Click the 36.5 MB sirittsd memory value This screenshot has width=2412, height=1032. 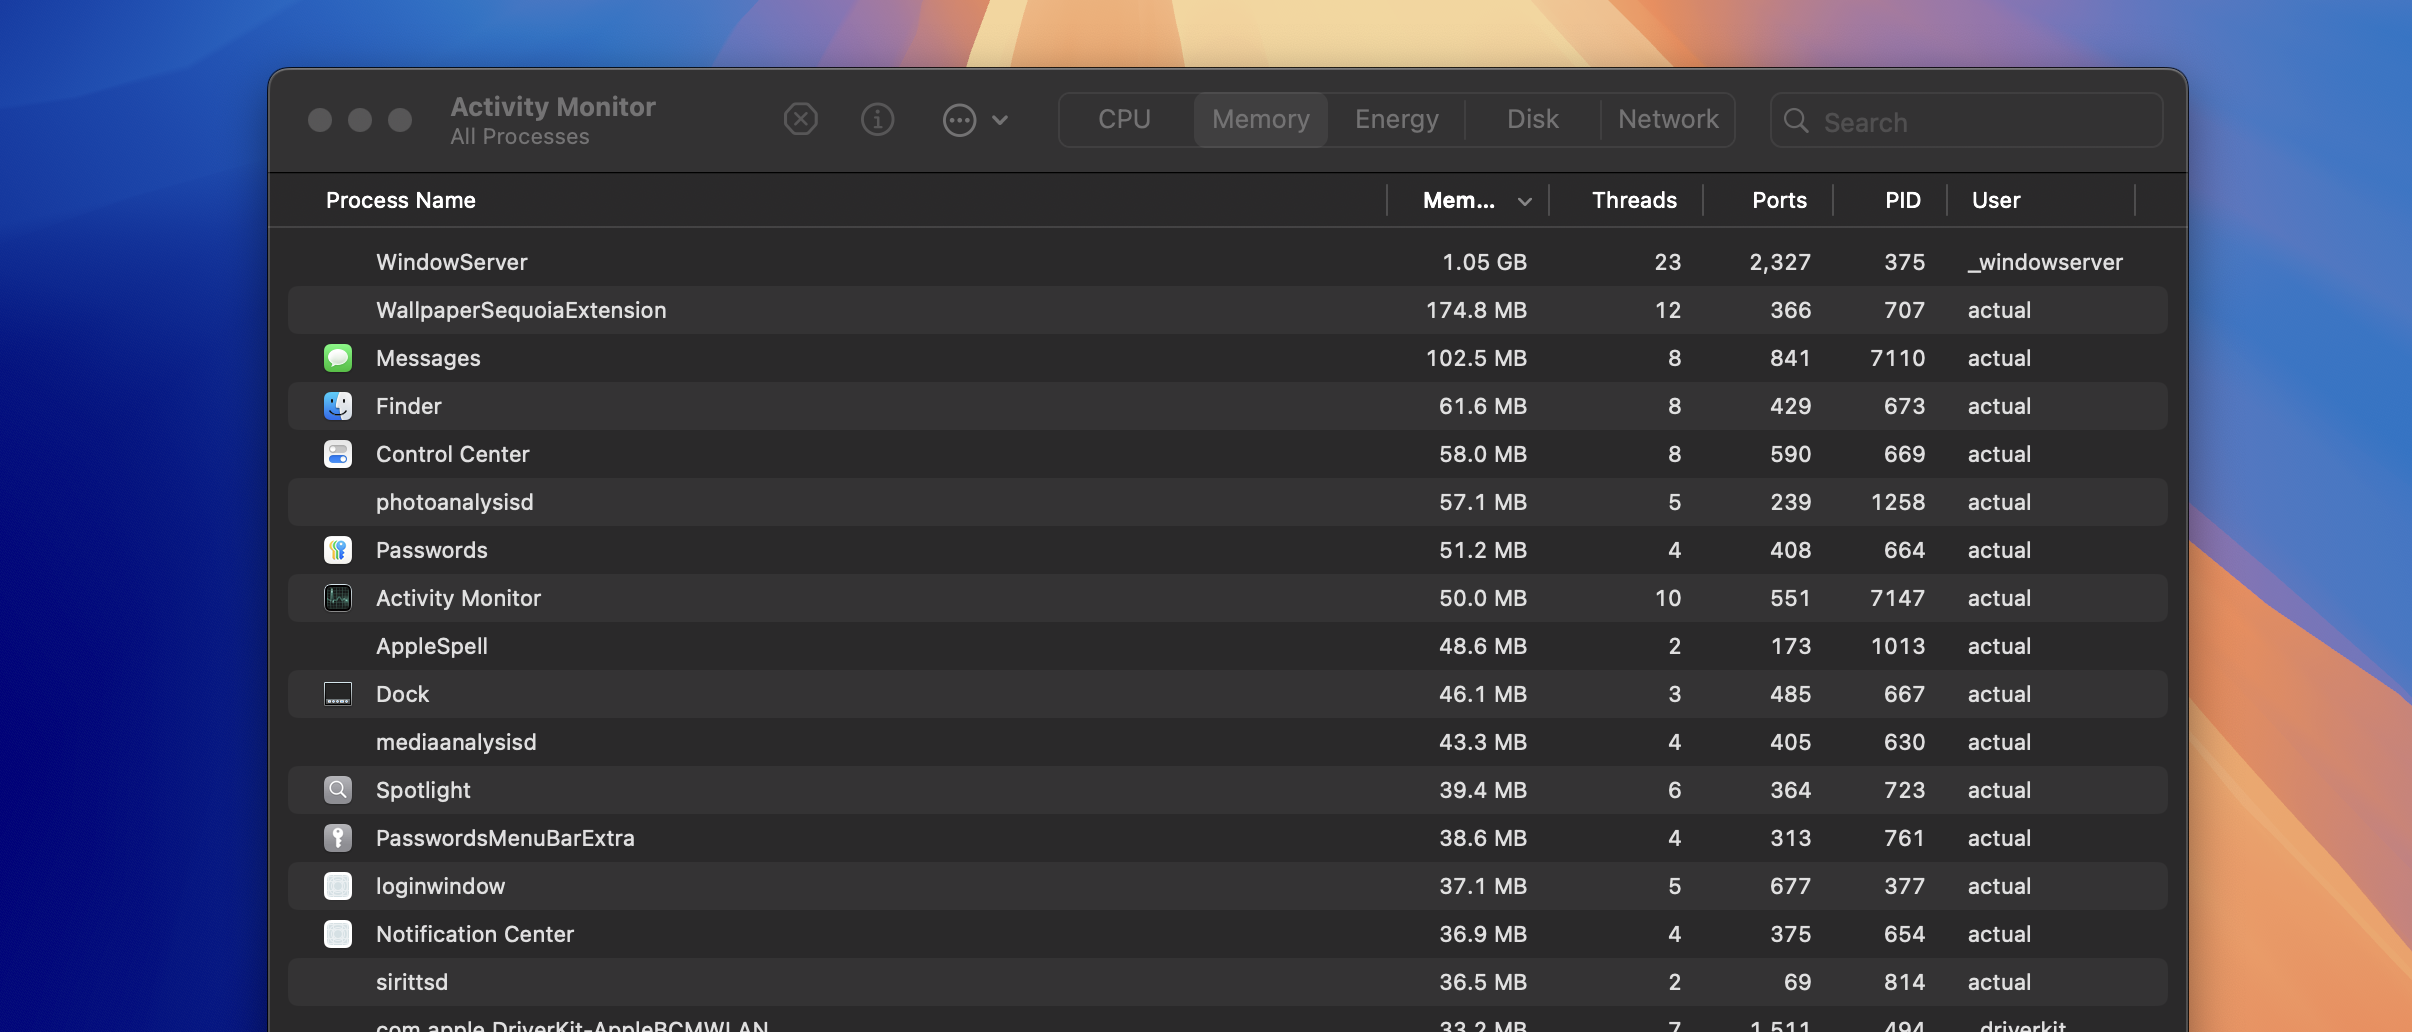coord(1483,982)
